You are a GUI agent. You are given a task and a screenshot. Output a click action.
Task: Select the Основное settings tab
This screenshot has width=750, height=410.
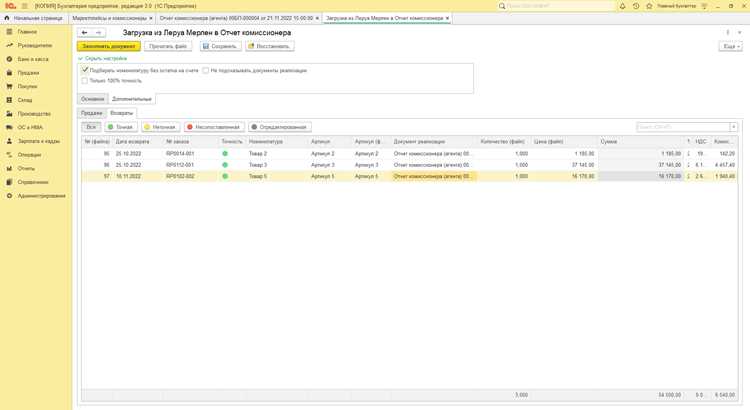click(x=92, y=99)
